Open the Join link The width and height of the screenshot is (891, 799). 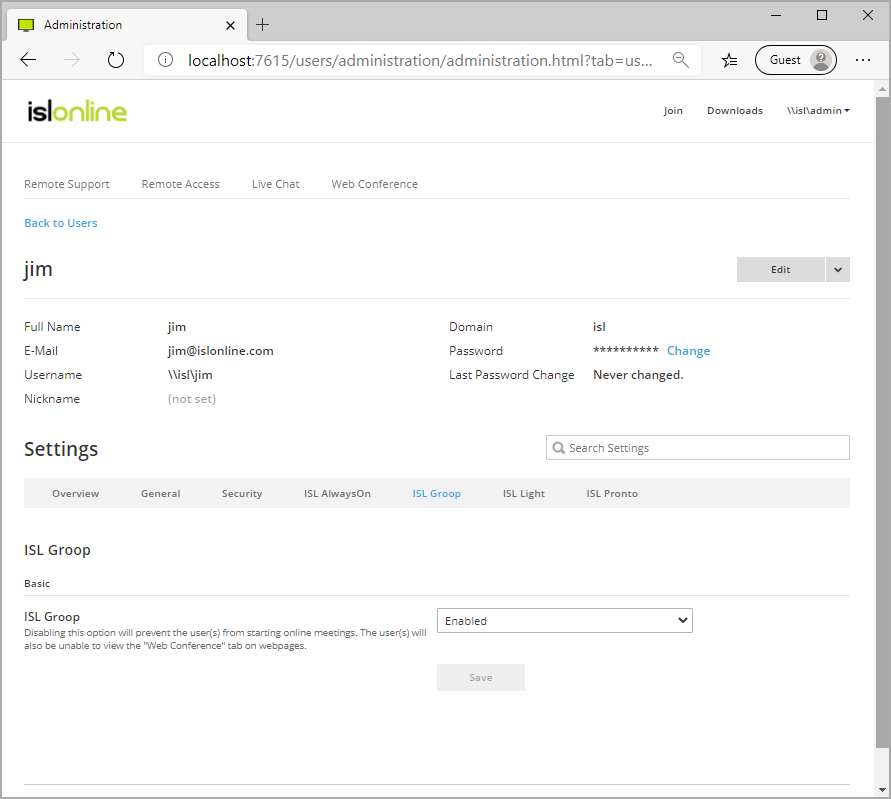click(x=673, y=110)
